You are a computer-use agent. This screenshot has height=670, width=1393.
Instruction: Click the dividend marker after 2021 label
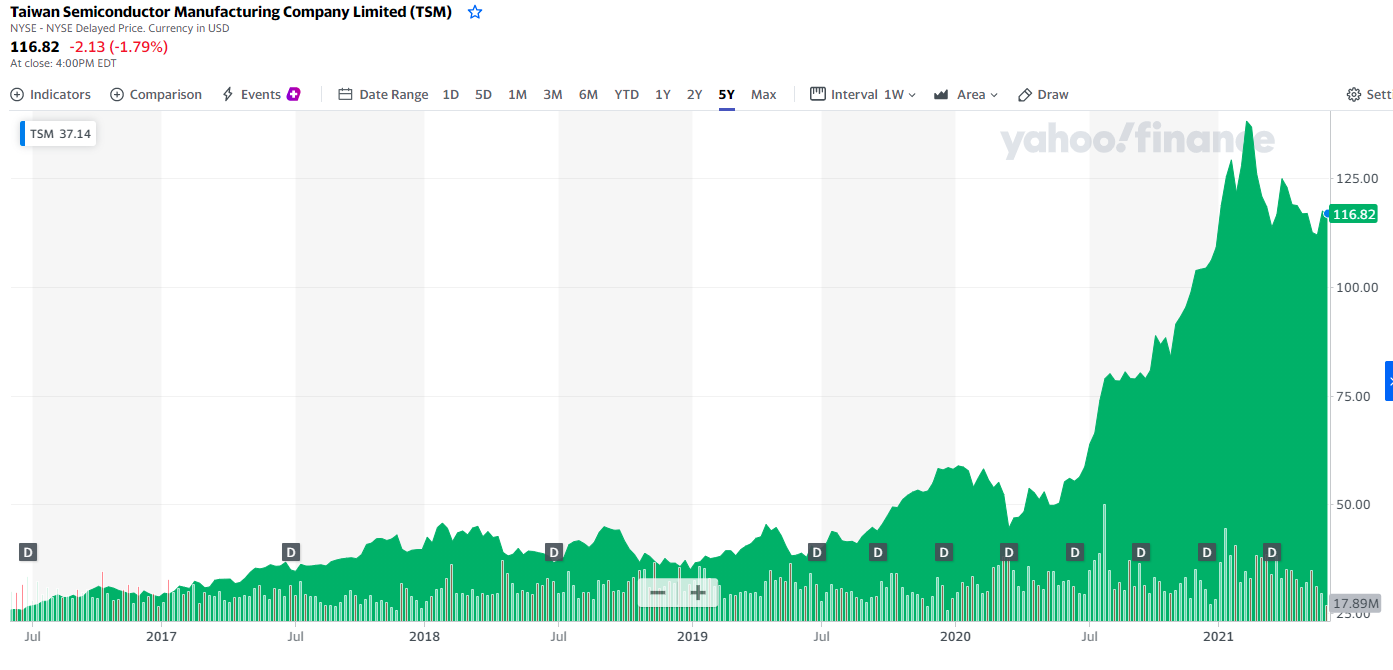(1272, 552)
